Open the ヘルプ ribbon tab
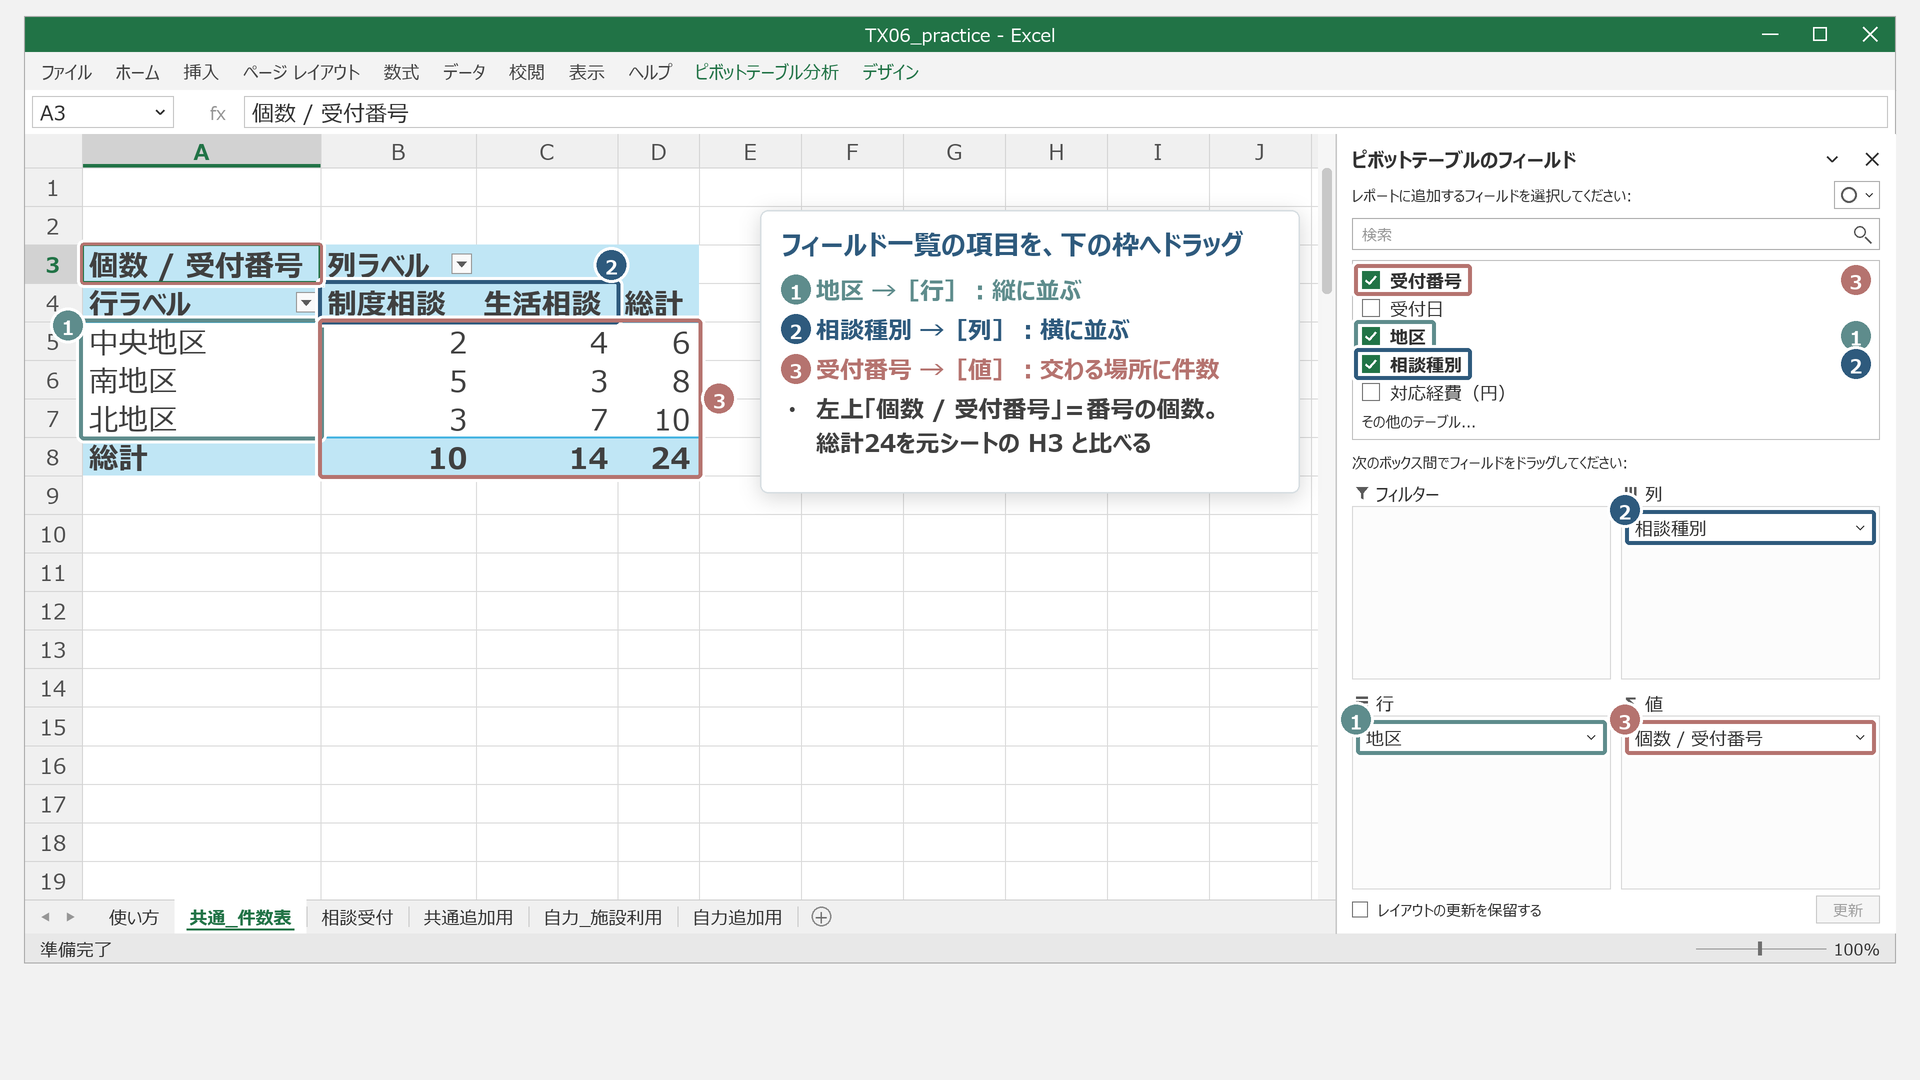 (650, 72)
